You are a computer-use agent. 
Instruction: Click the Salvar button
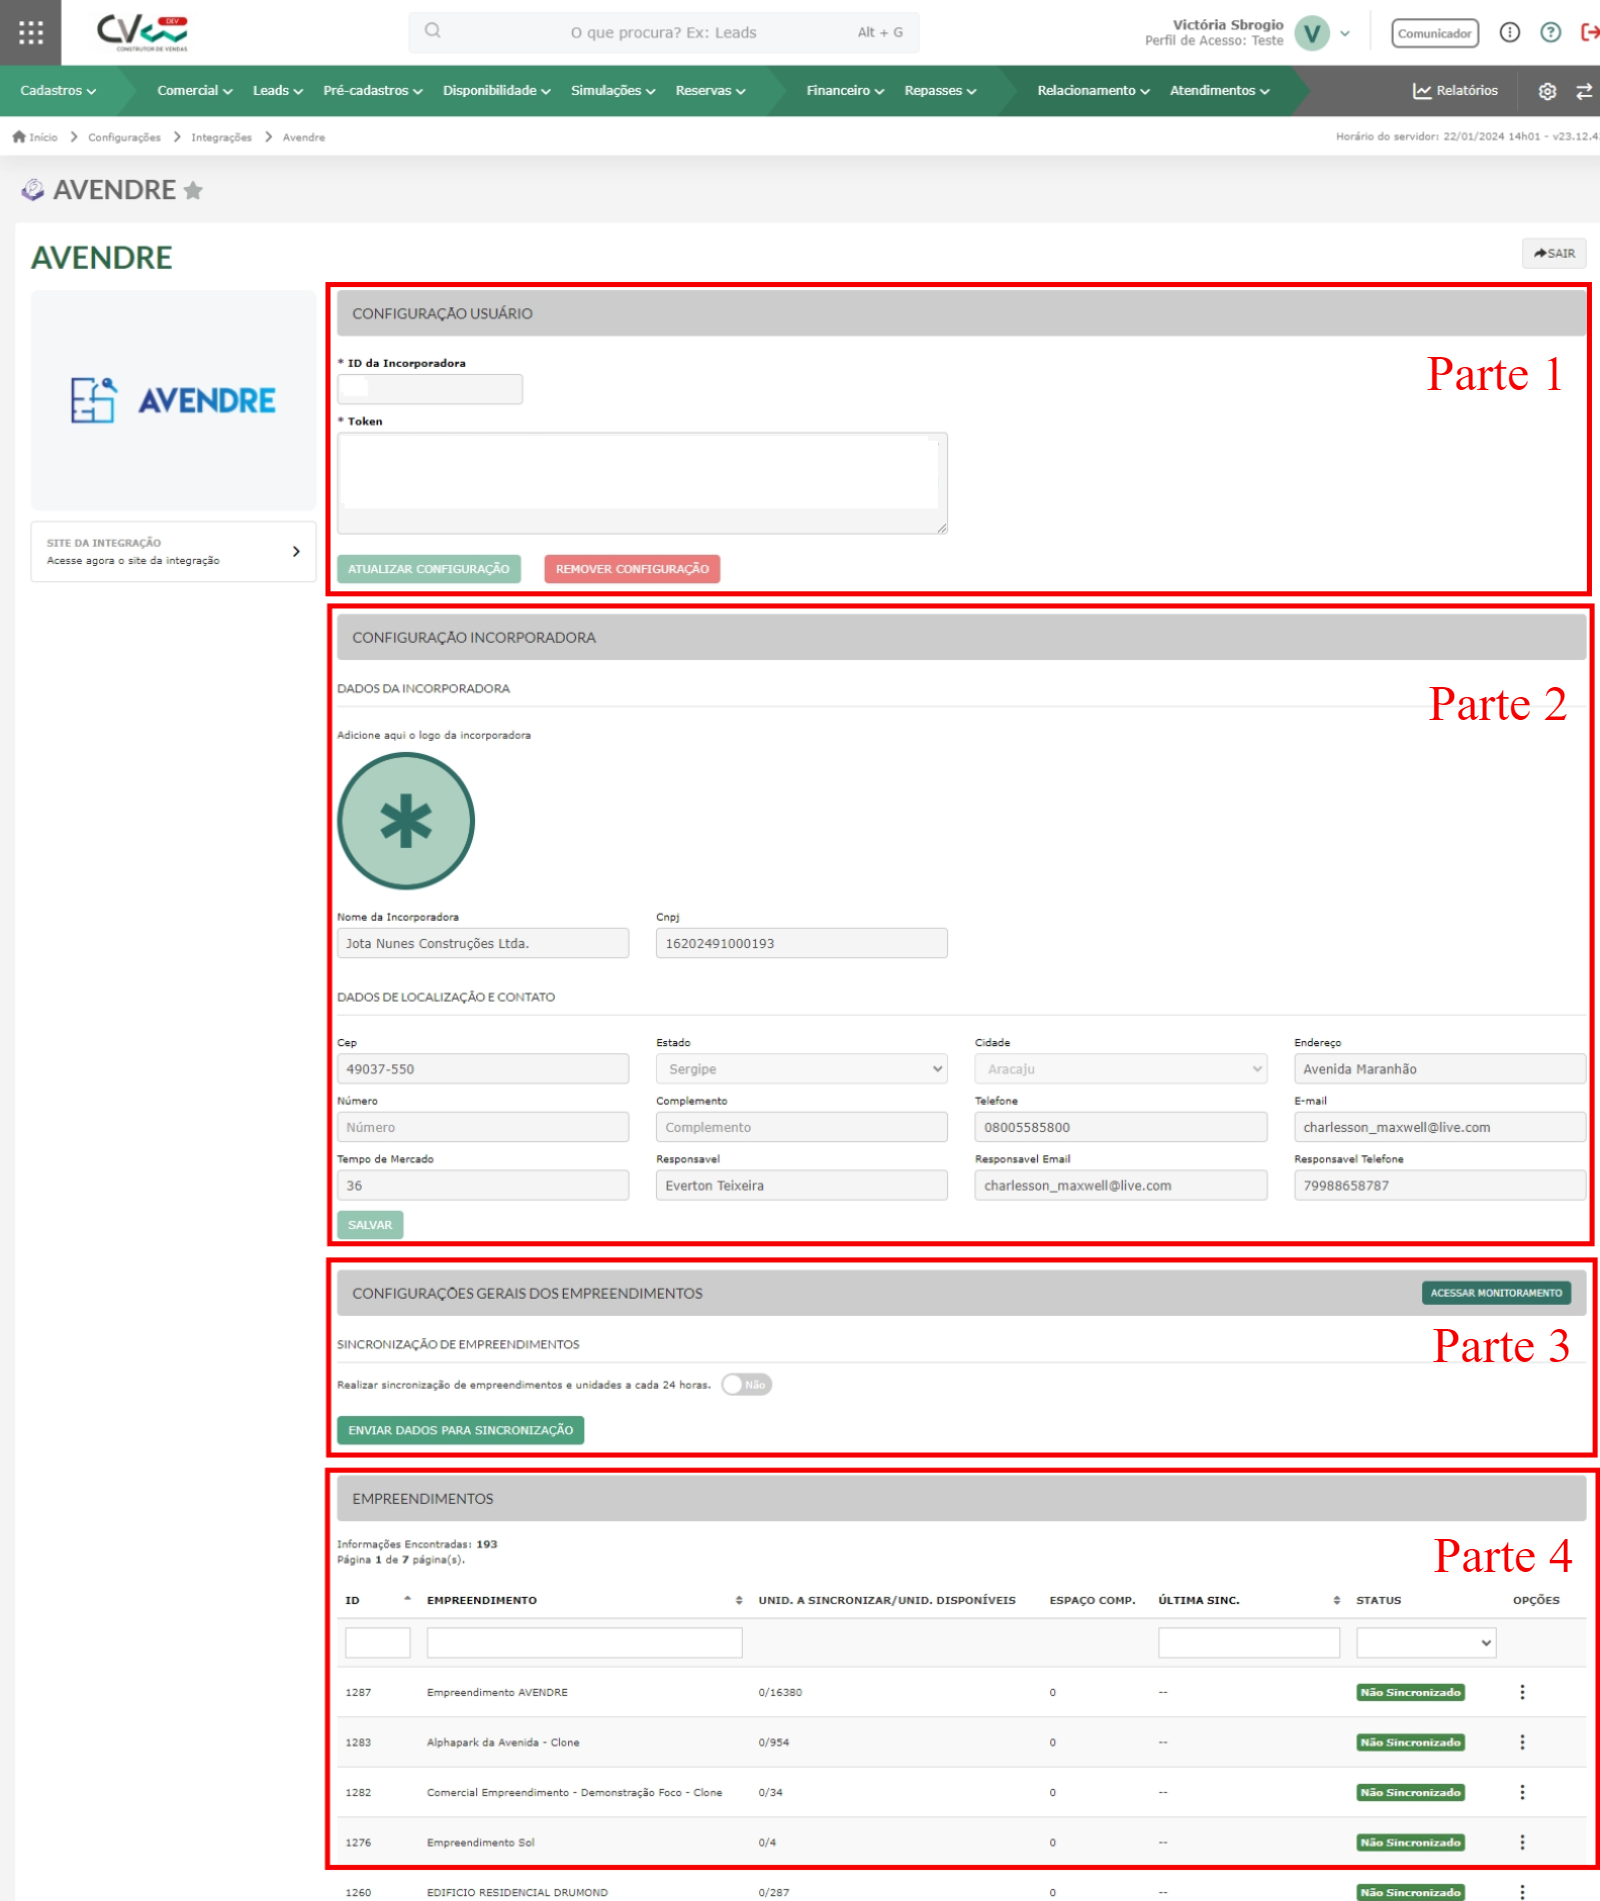(370, 1225)
